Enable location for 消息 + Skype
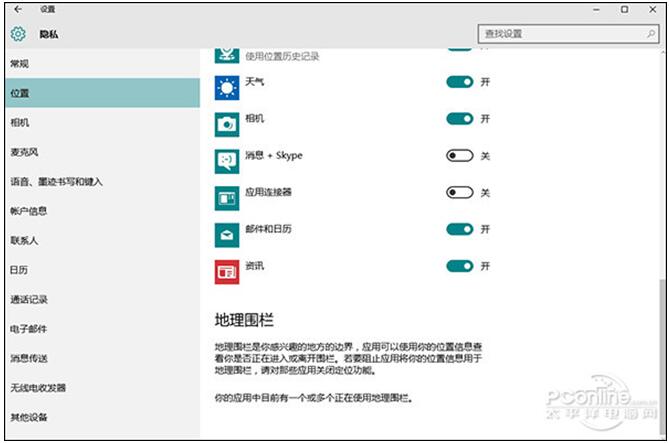The height and width of the screenshot is (443, 669). click(459, 156)
